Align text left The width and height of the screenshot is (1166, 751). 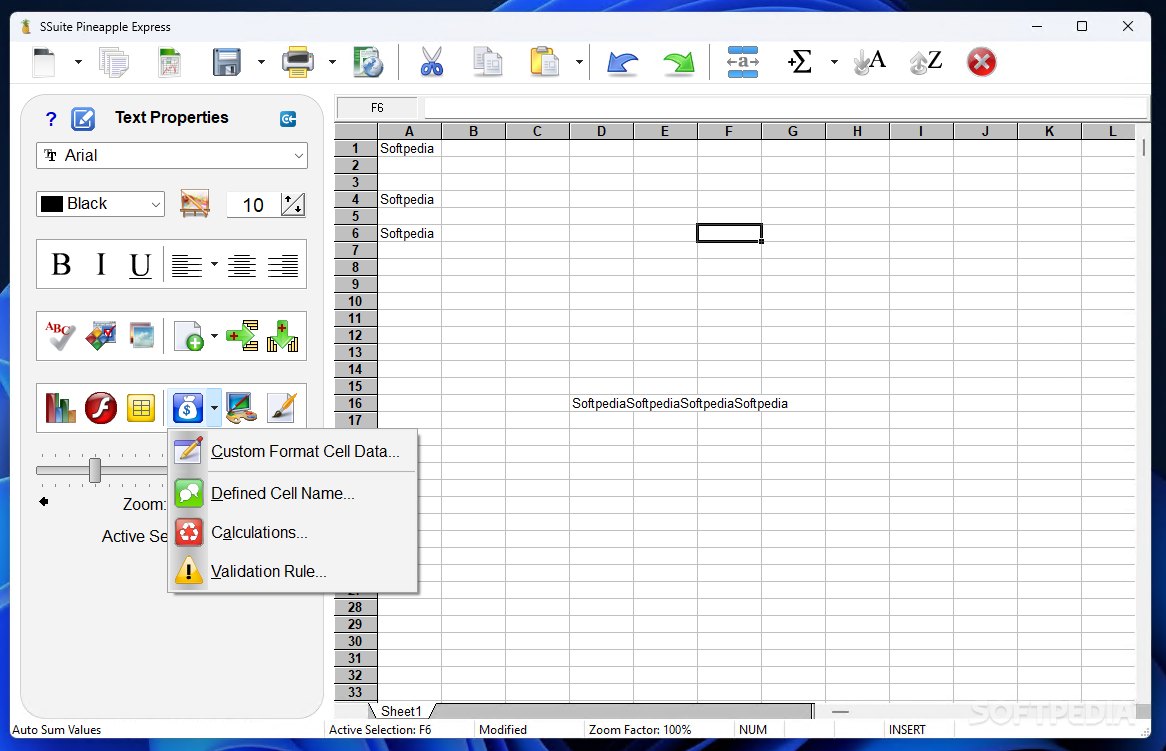(x=187, y=265)
